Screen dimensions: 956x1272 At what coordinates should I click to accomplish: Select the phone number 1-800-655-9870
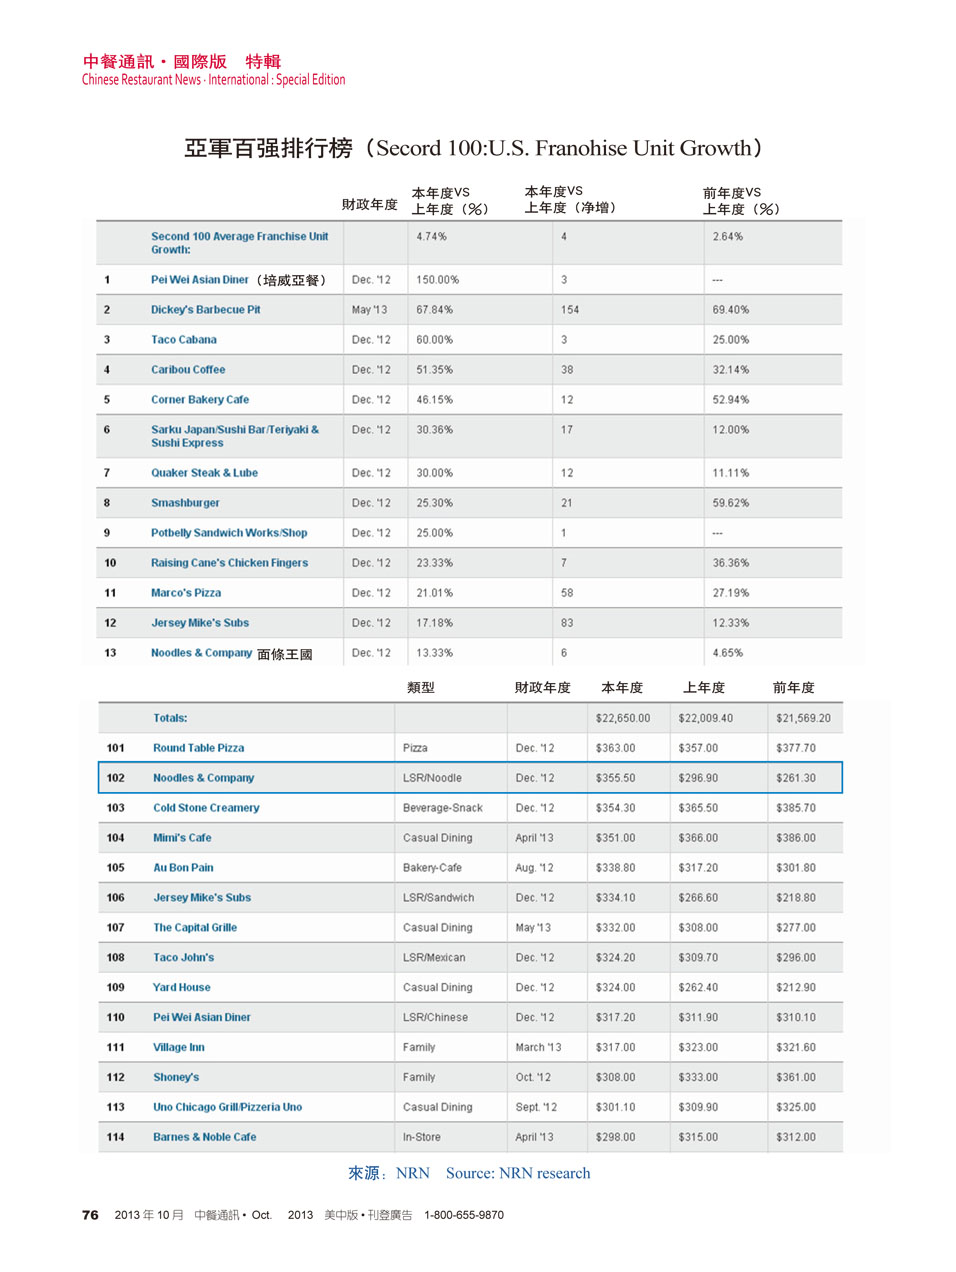464,1216
